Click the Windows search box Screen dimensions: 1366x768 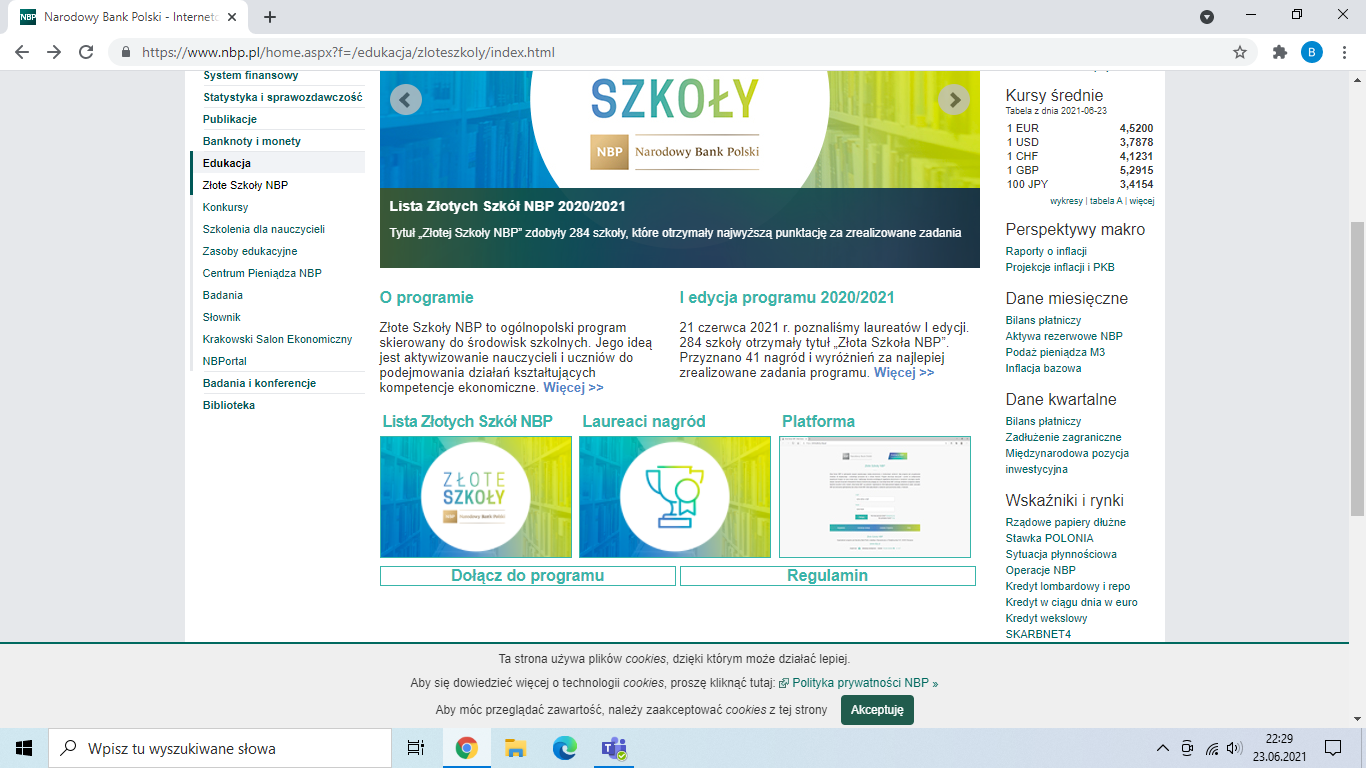[x=220, y=748]
